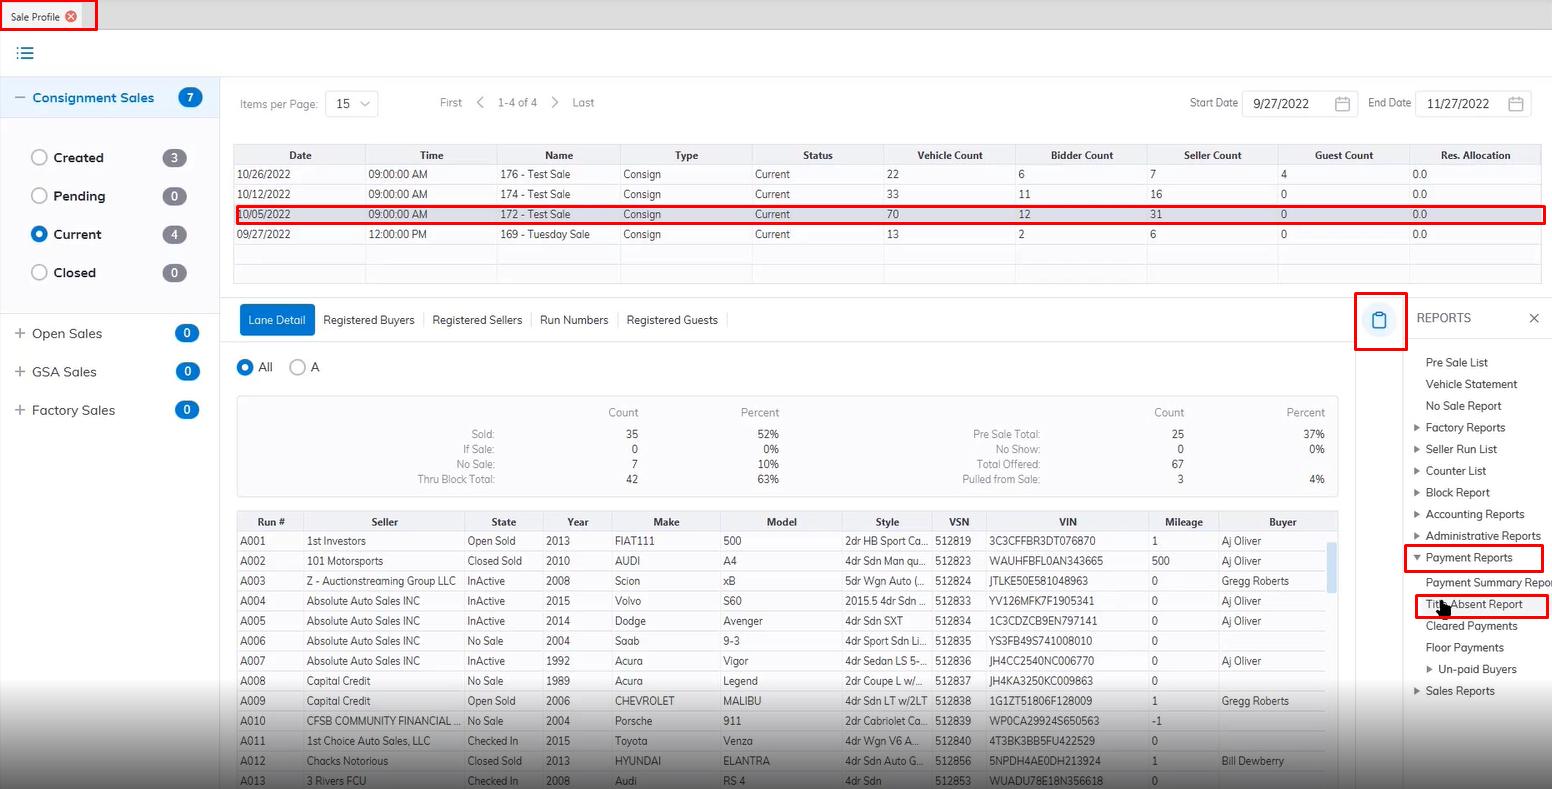Switch to Run Numbers tab
This screenshot has height=789, width=1552.
point(574,320)
